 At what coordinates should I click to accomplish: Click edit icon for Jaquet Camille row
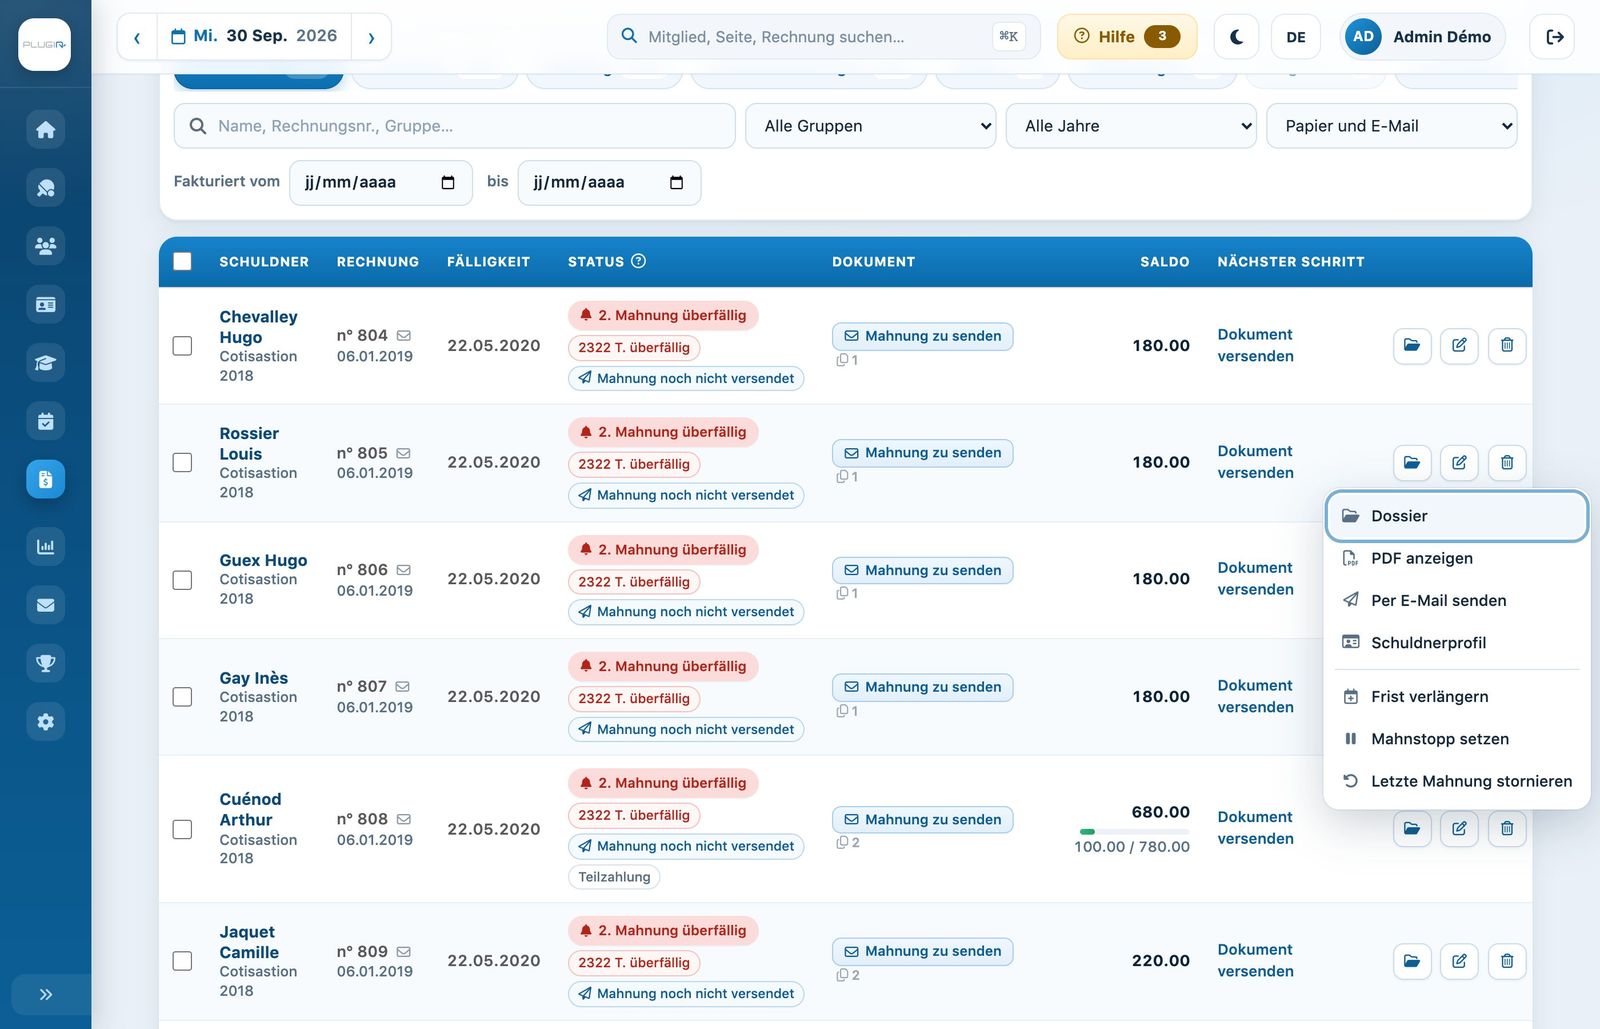[1459, 961]
